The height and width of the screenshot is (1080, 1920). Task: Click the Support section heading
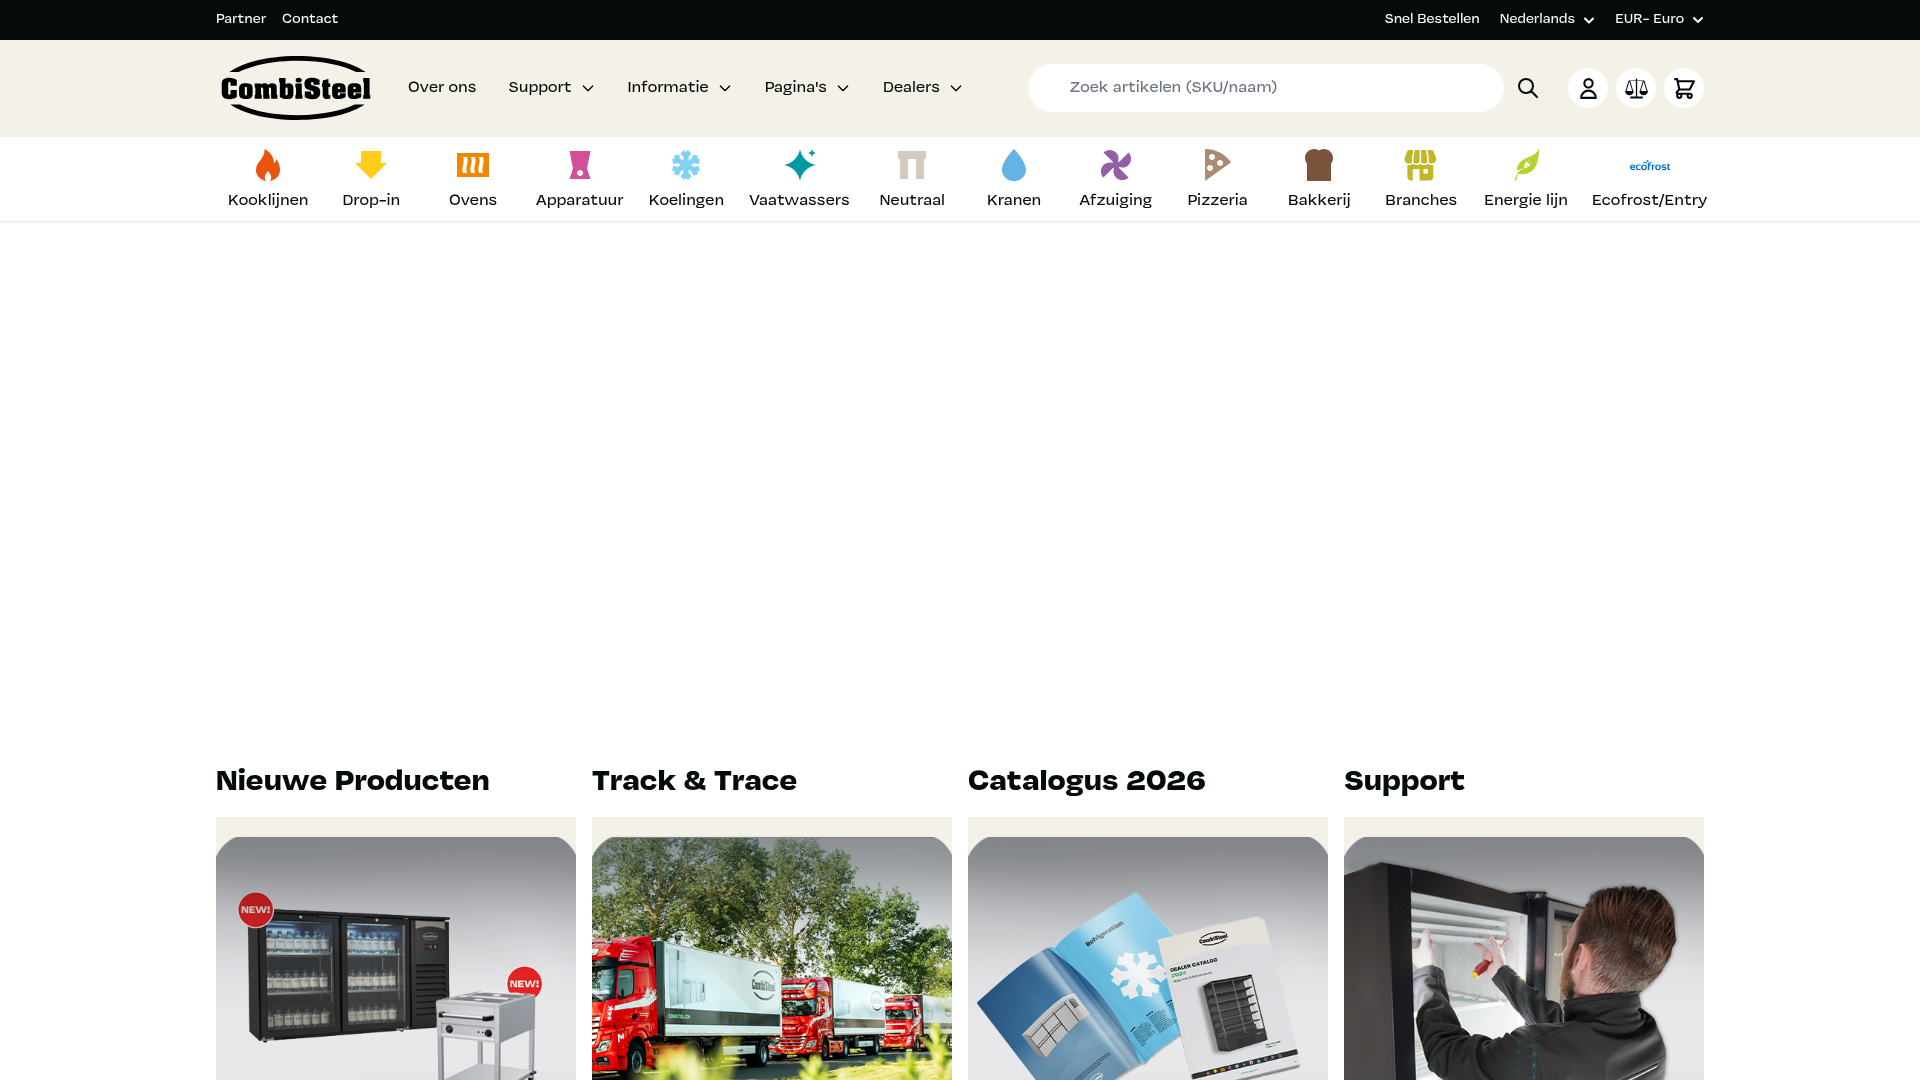coord(1404,782)
